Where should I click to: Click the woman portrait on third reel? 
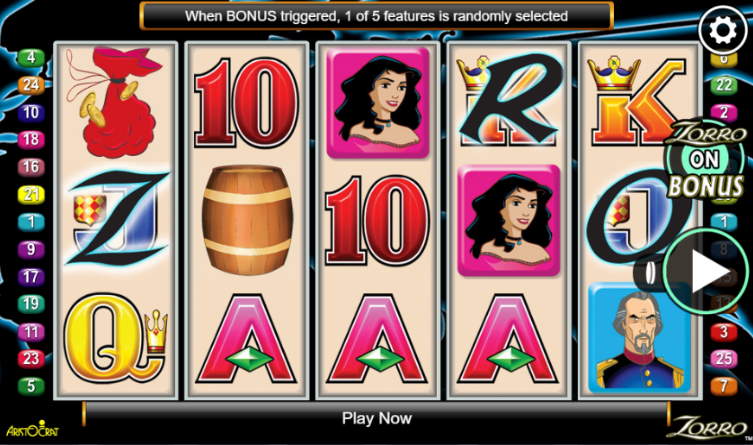377,103
